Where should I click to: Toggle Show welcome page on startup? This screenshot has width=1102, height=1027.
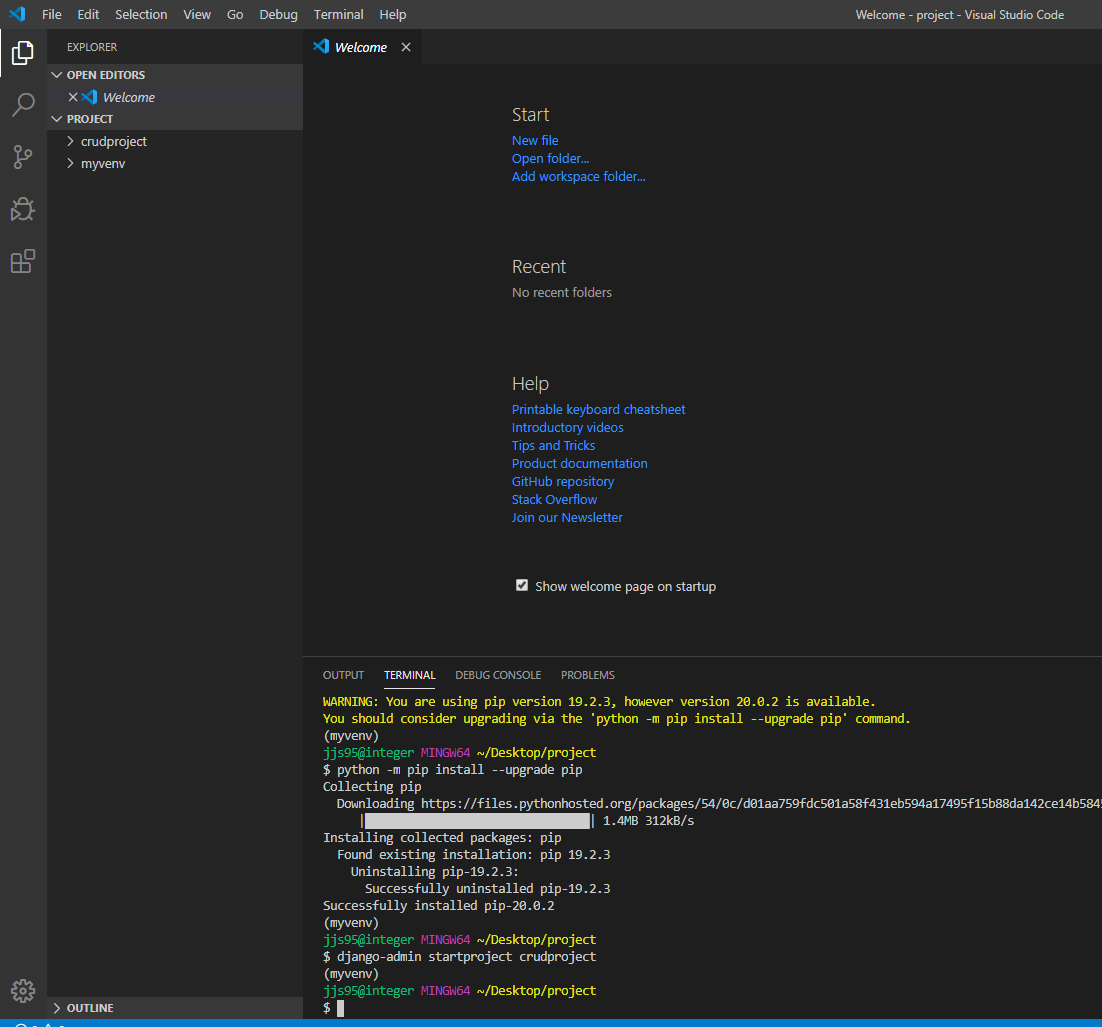coord(521,586)
